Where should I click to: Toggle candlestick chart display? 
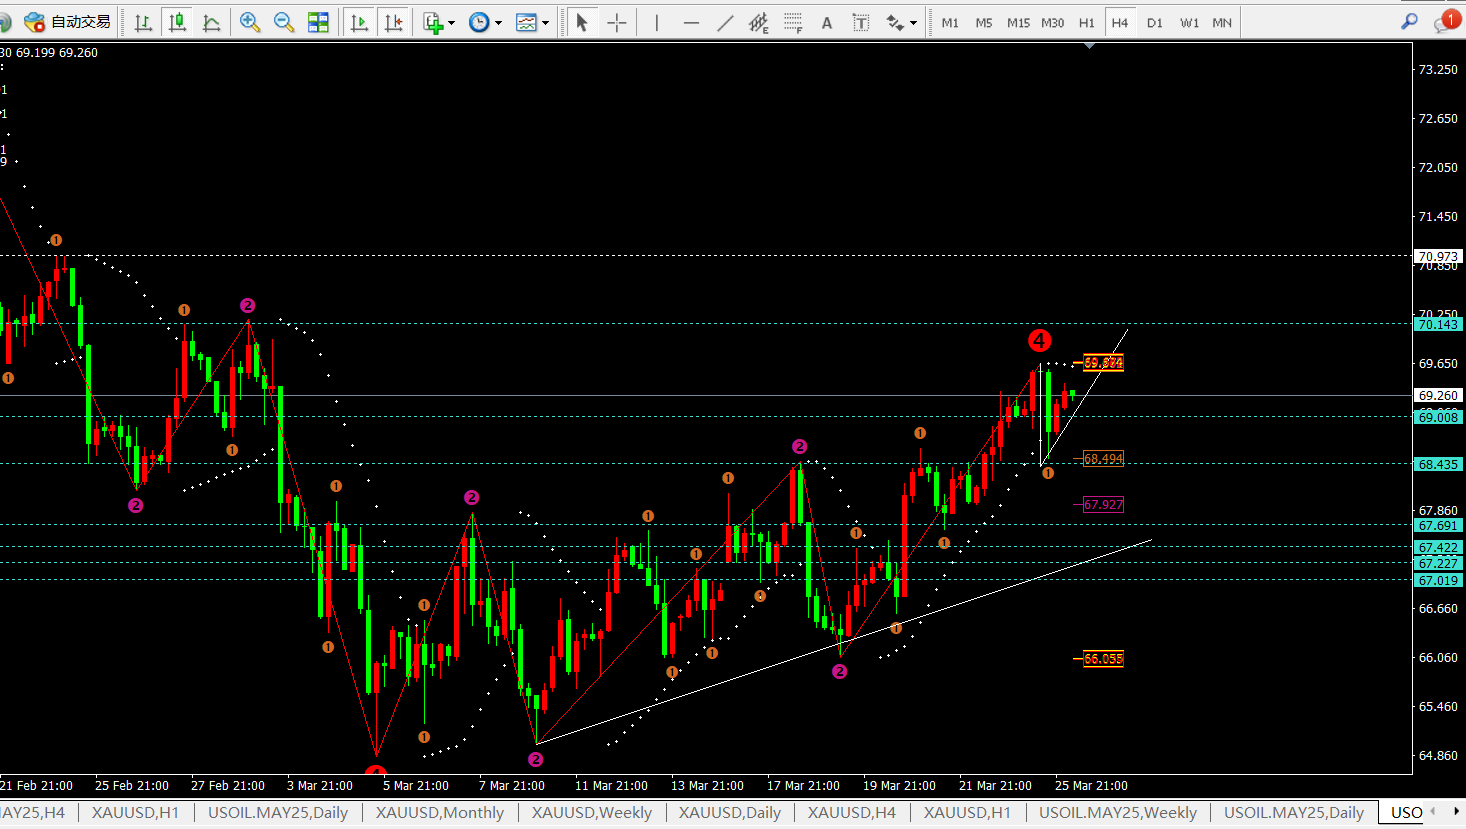(x=178, y=22)
